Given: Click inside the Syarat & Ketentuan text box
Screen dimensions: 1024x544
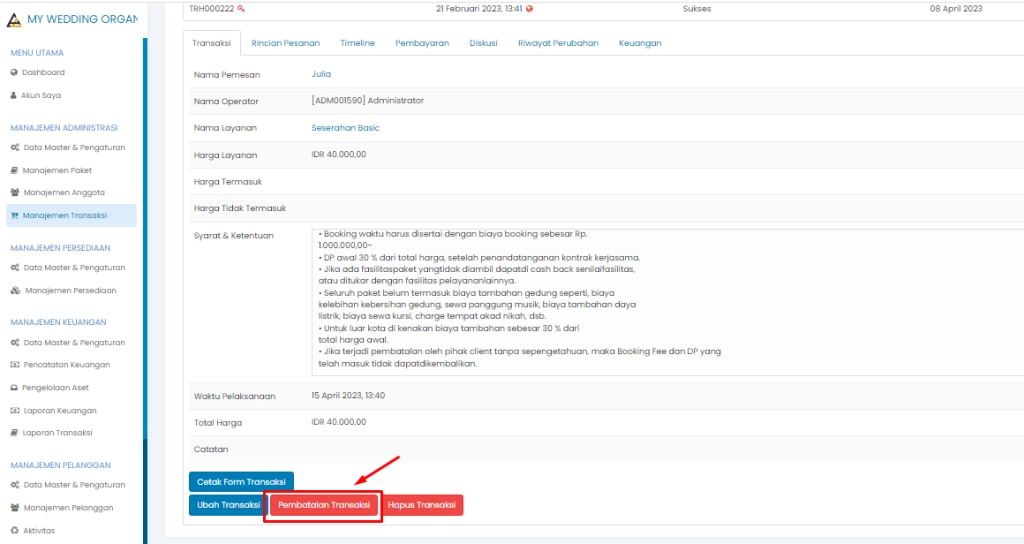Looking at the screenshot, I should pos(660,300).
